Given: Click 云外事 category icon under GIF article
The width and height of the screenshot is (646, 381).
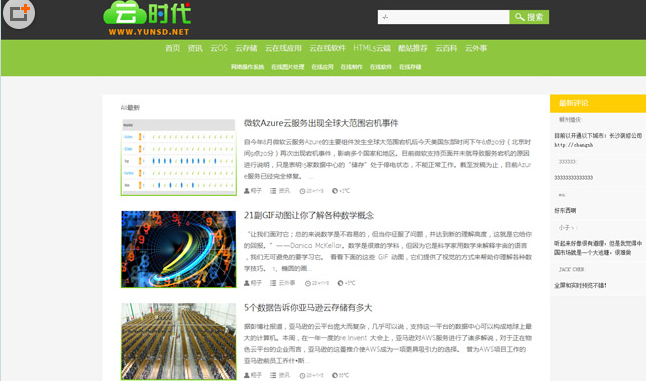Looking at the screenshot, I should pos(273,283).
